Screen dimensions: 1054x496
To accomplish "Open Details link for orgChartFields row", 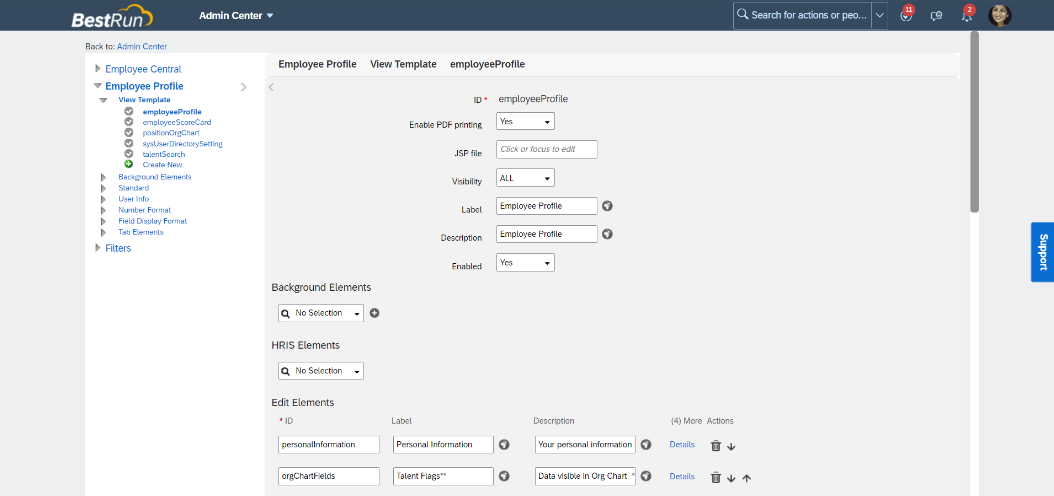I will [682, 476].
